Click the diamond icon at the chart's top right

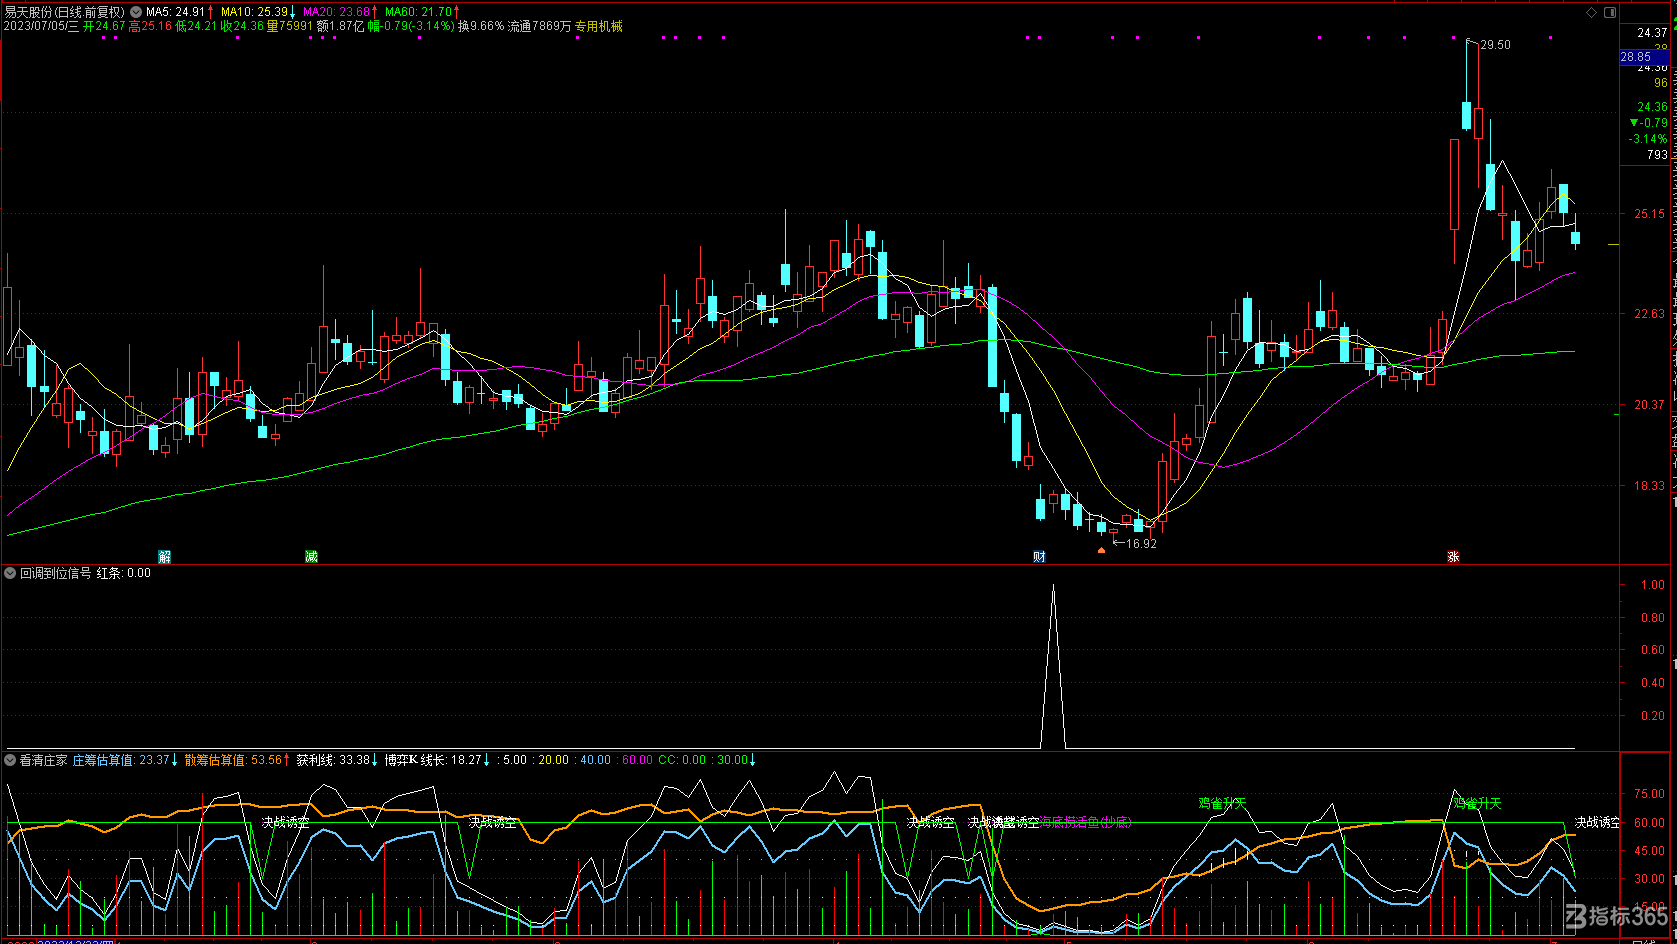click(1592, 12)
